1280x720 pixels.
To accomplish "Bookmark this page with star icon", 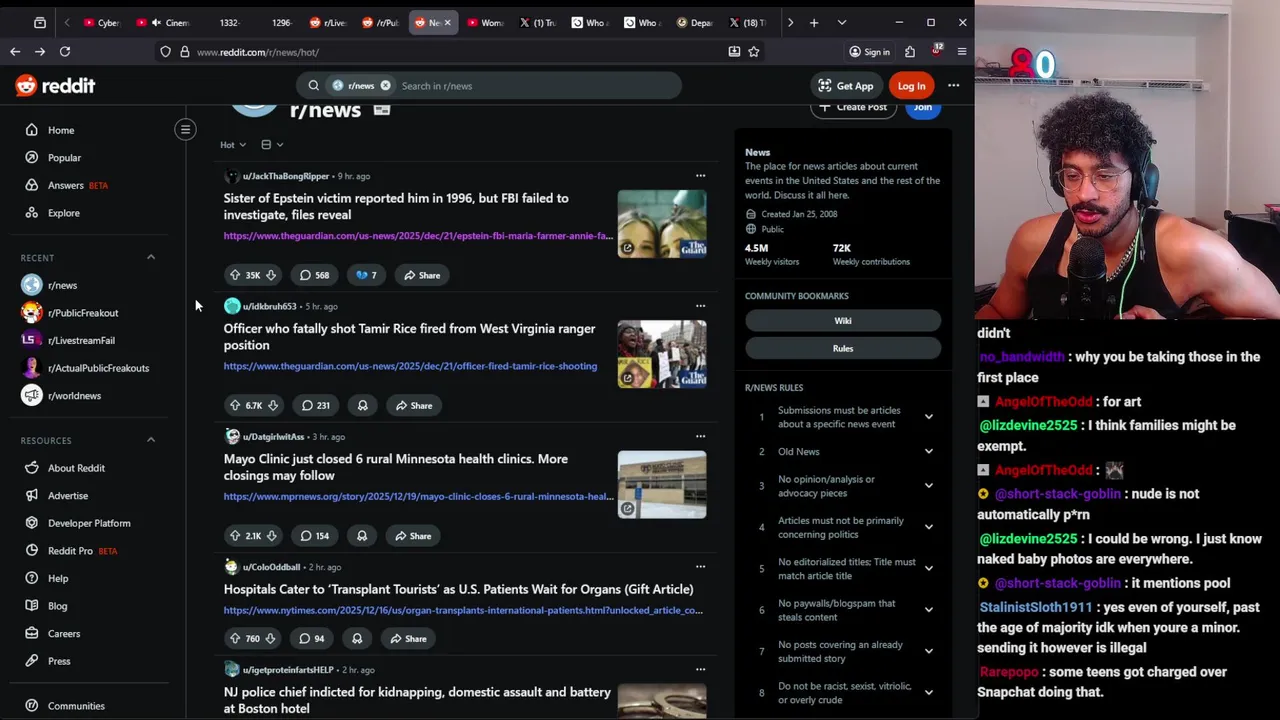I will coord(754,52).
